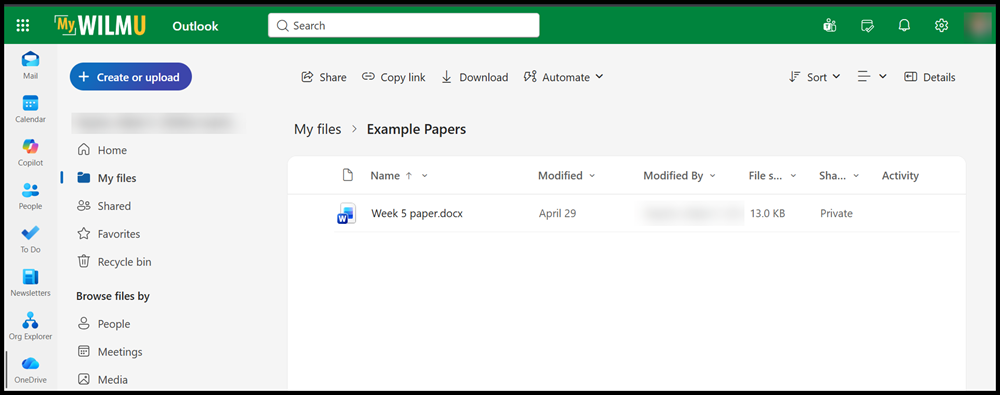Click the 13.0 KB file size

pos(767,214)
